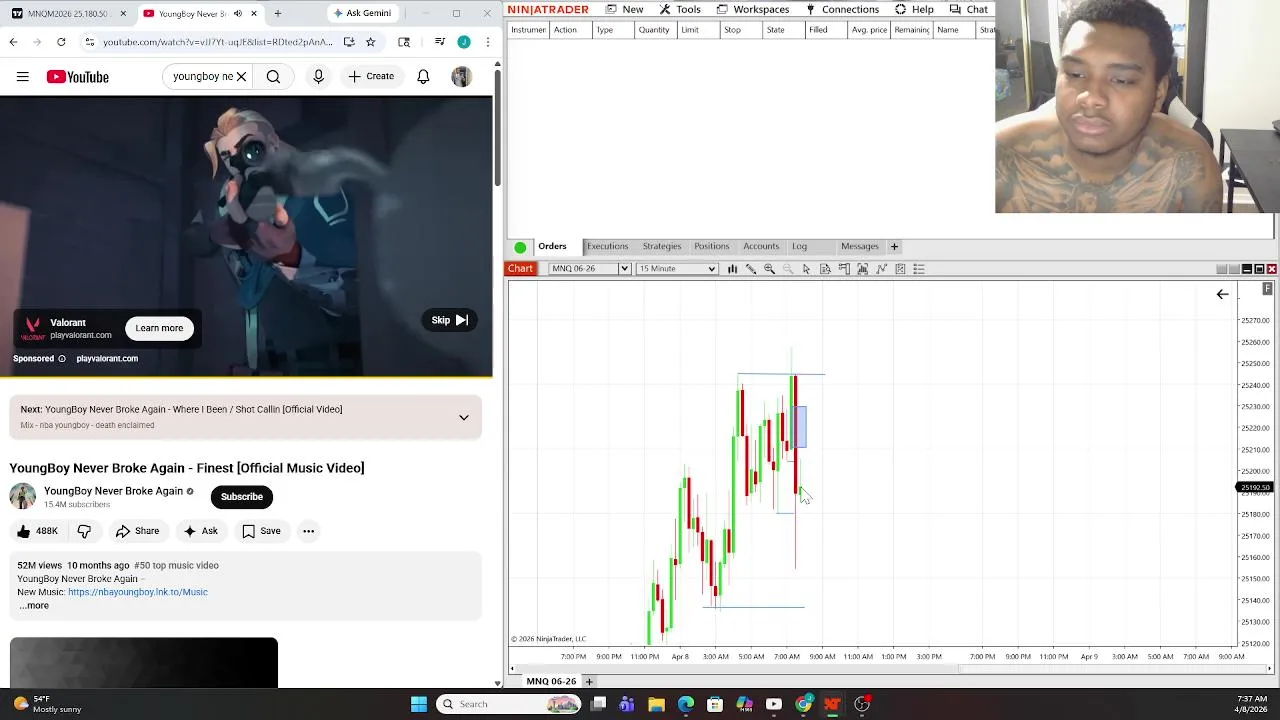Screen dimensions: 1280x720
Task: Mute the YoungBoy tab via speaker icon
Action: pos(237,13)
